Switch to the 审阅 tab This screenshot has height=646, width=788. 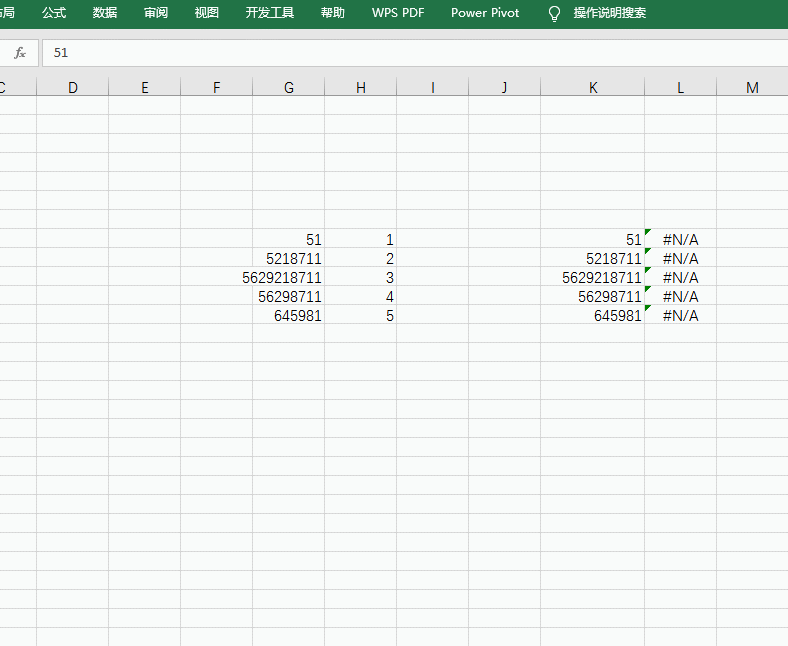[155, 13]
